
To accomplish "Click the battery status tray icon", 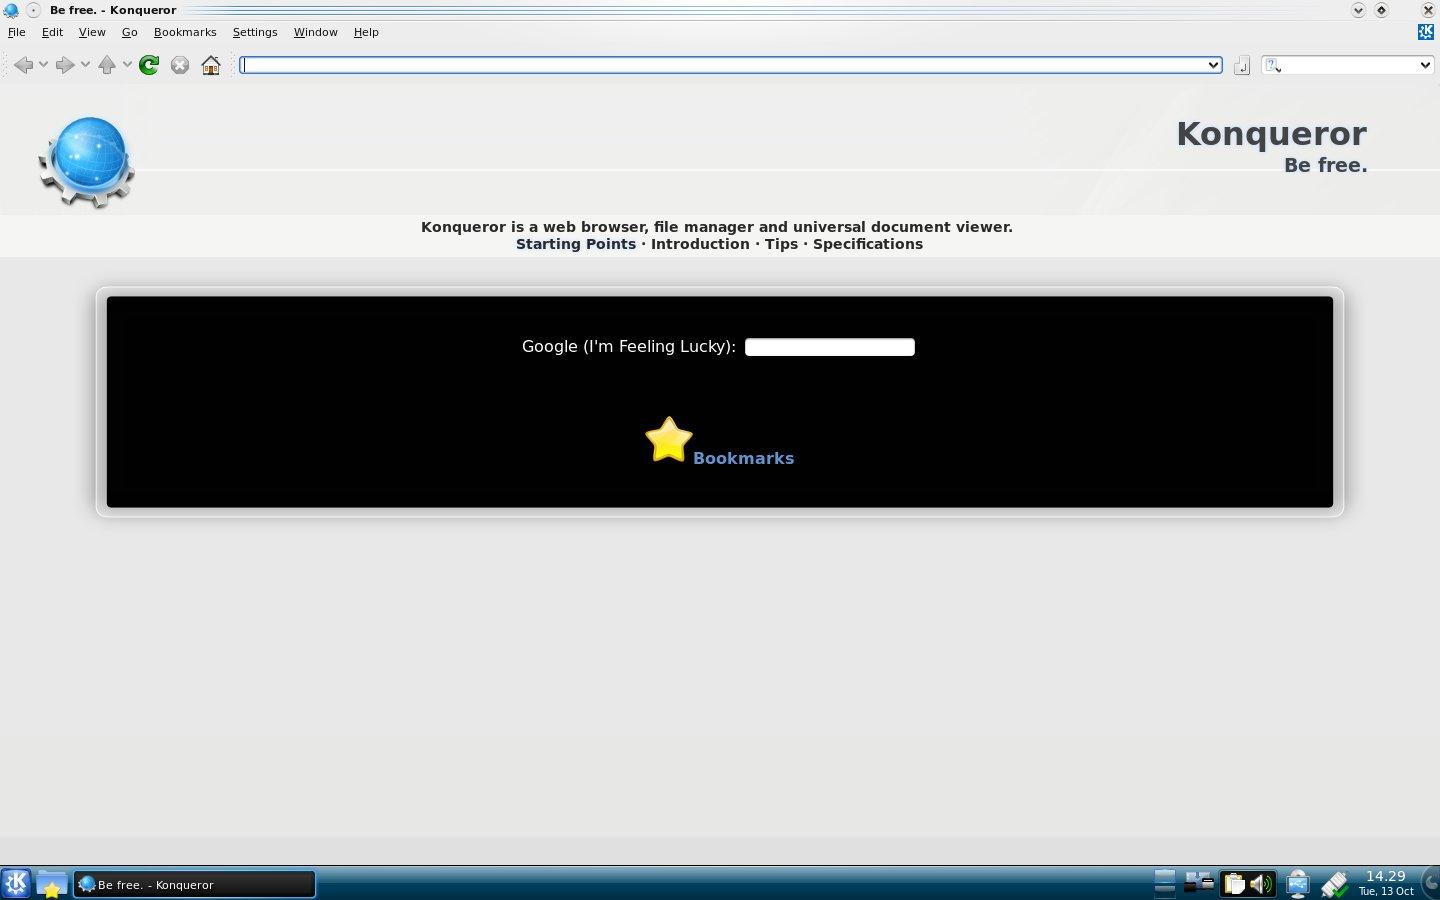I will point(1335,884).
